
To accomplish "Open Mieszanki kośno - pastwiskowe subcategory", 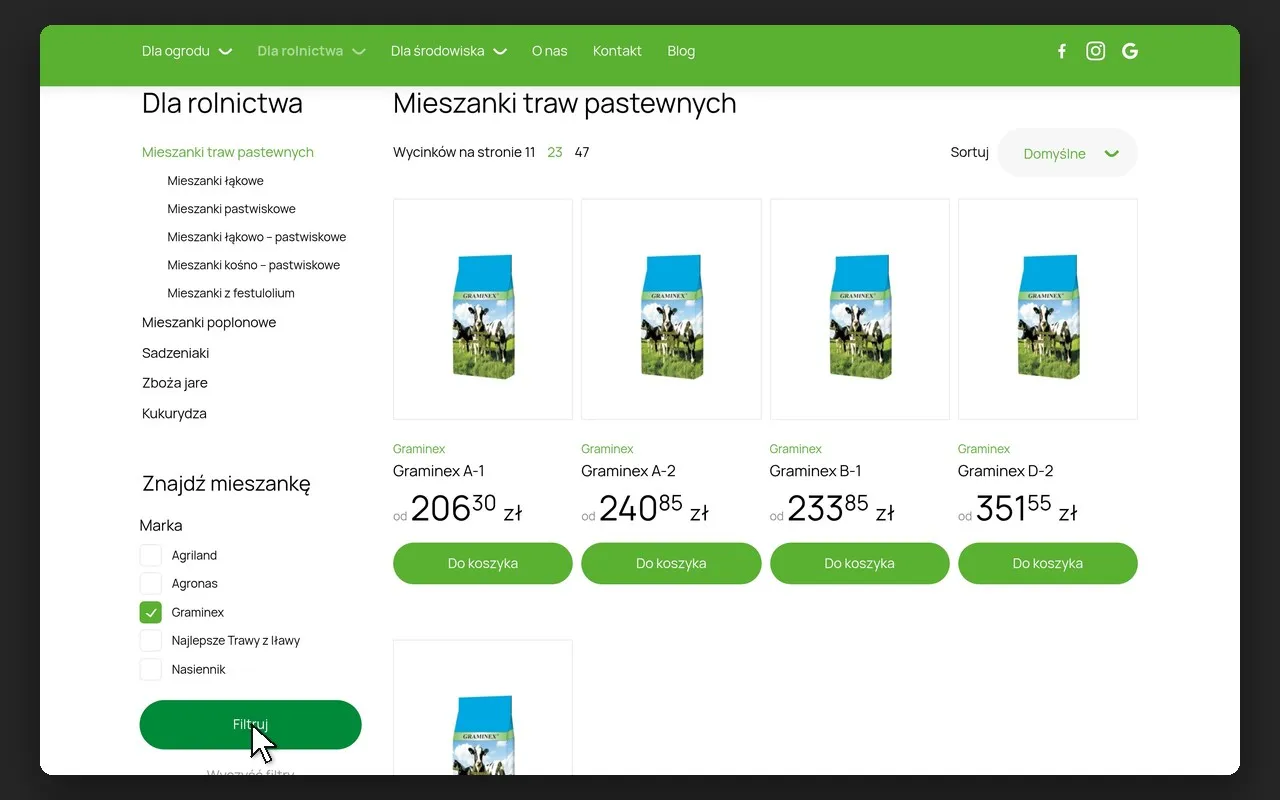I will click(x=254, y=265).
